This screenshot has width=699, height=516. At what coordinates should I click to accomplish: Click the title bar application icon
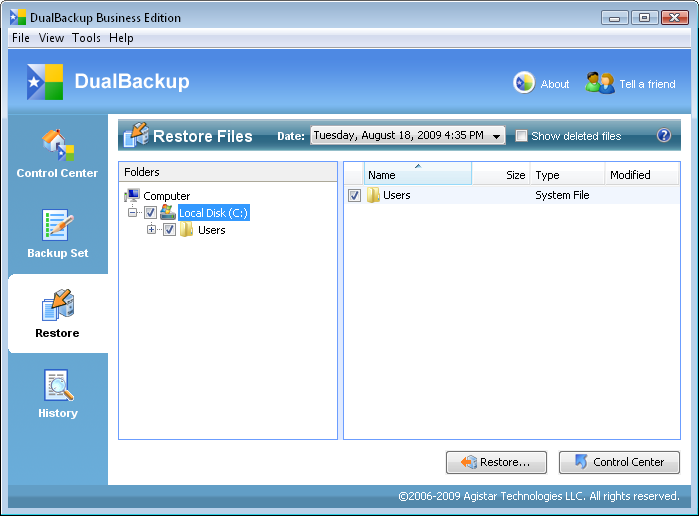point(18,17)
